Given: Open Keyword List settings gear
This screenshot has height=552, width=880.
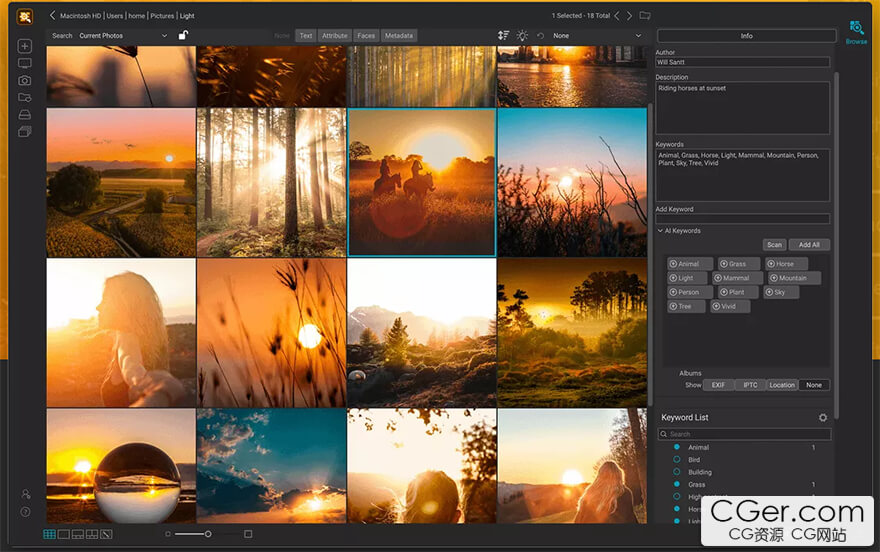Looking at the screenshot, I should (x=823, y=417).
